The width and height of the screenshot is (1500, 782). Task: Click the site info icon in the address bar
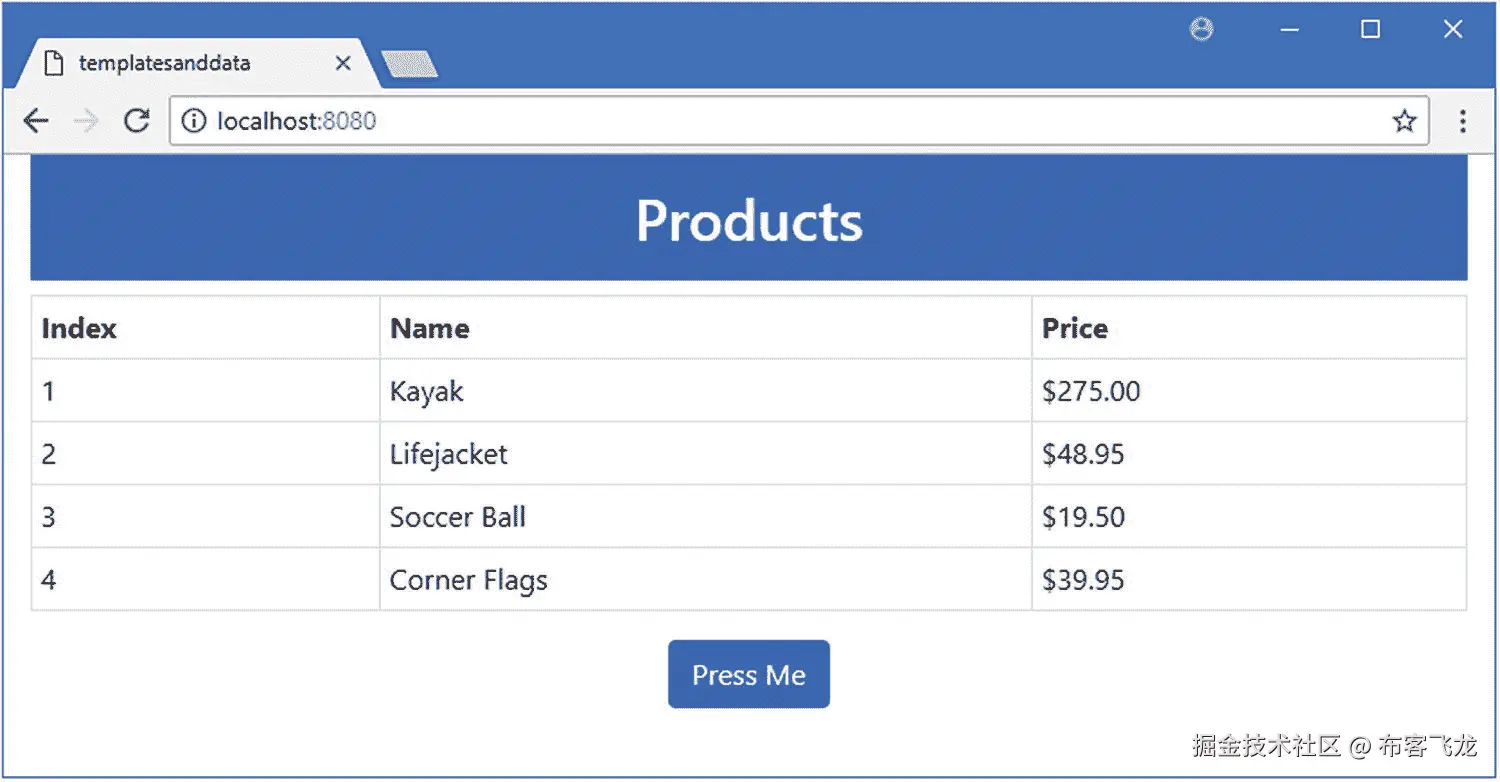(x=192, y=122)
